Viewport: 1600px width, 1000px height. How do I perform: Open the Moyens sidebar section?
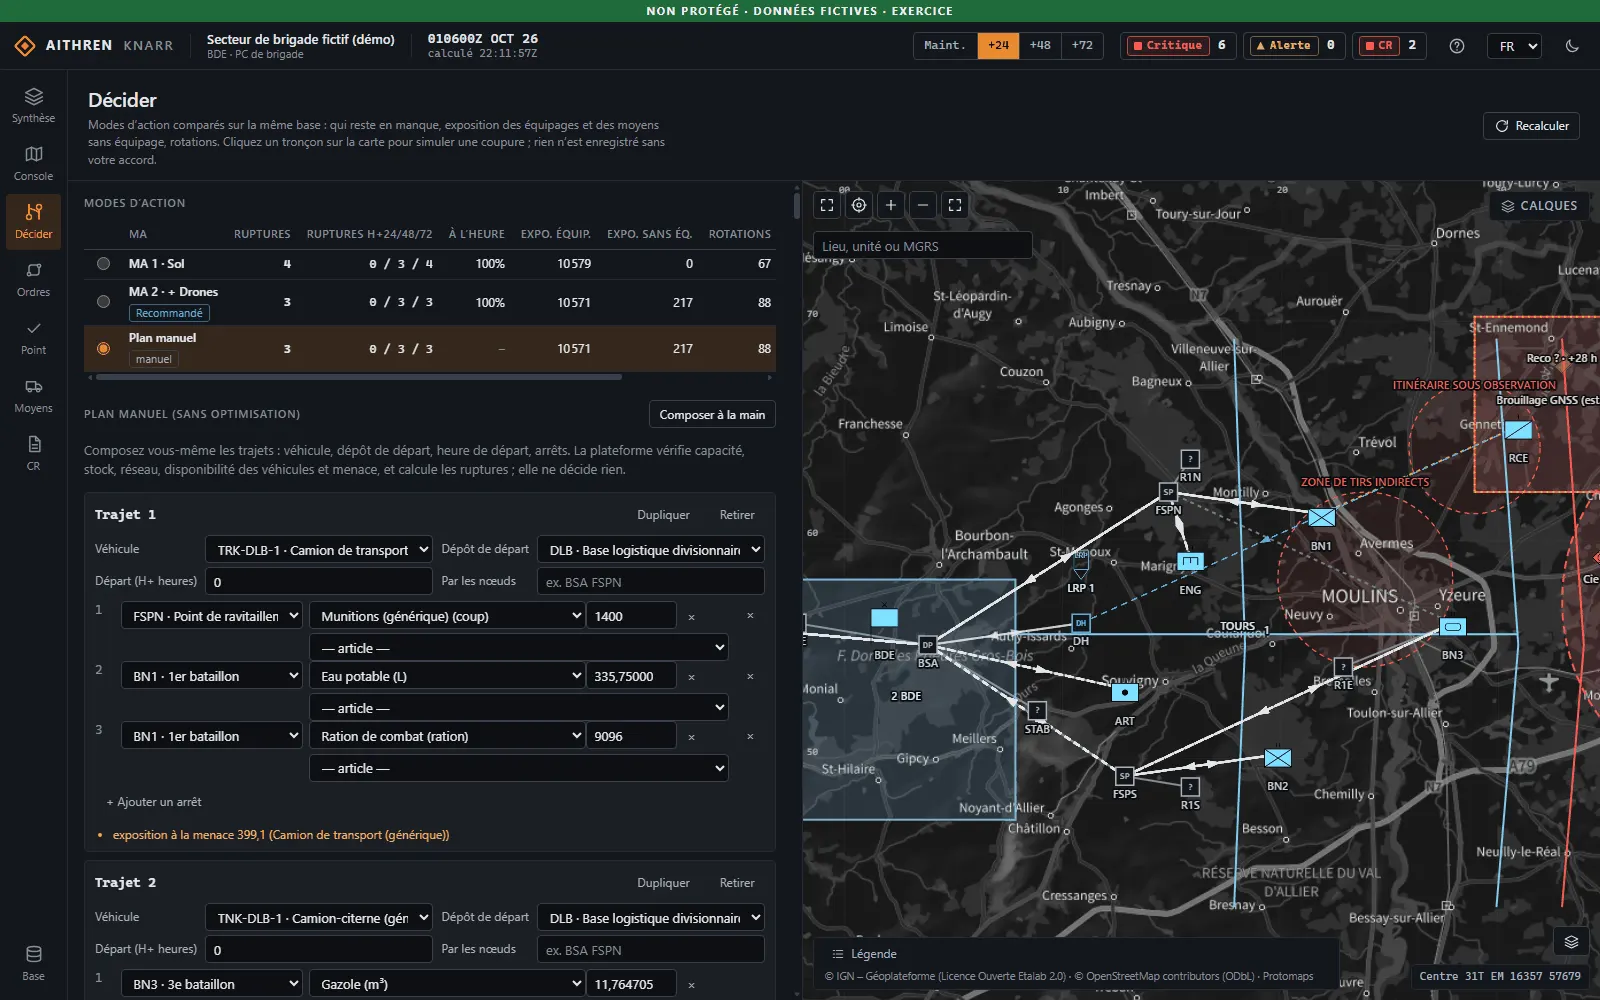tap(33, 395)
